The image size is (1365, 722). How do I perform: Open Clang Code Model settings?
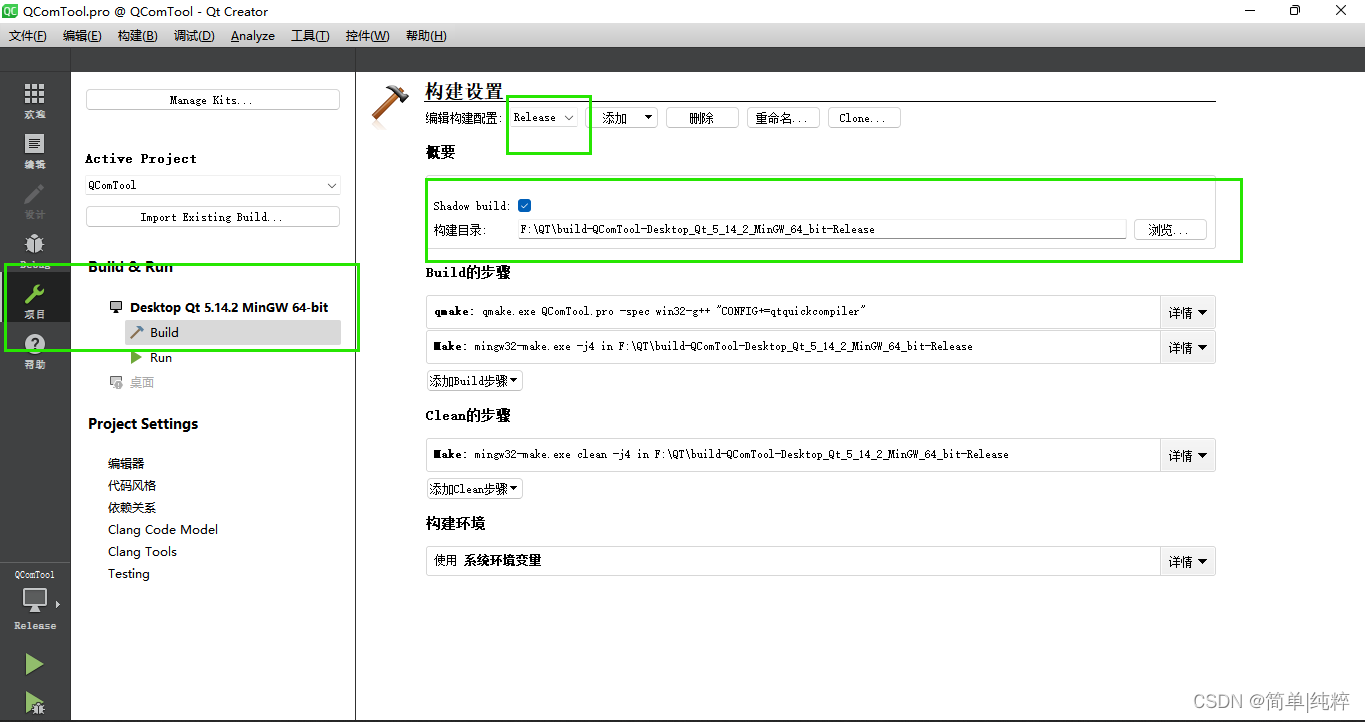[x=163, y=530]
